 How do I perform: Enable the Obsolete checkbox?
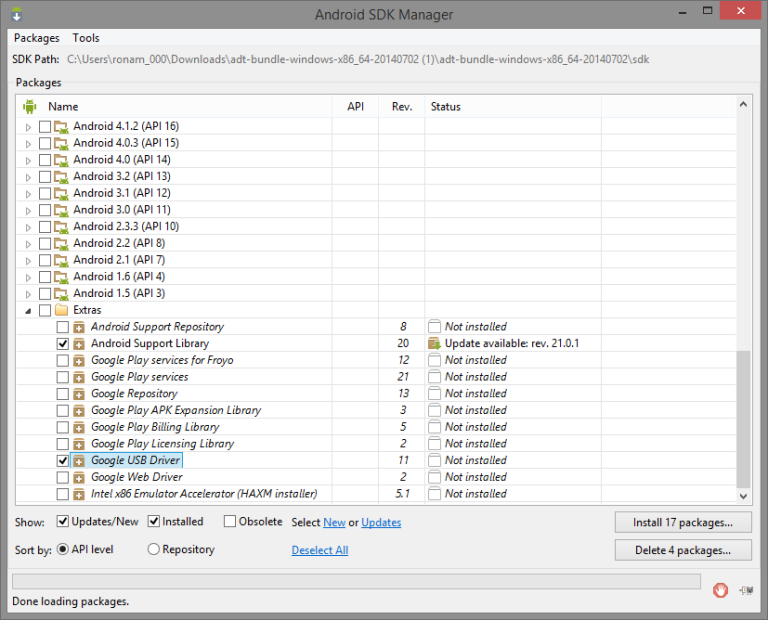click(x=230, y=522)
